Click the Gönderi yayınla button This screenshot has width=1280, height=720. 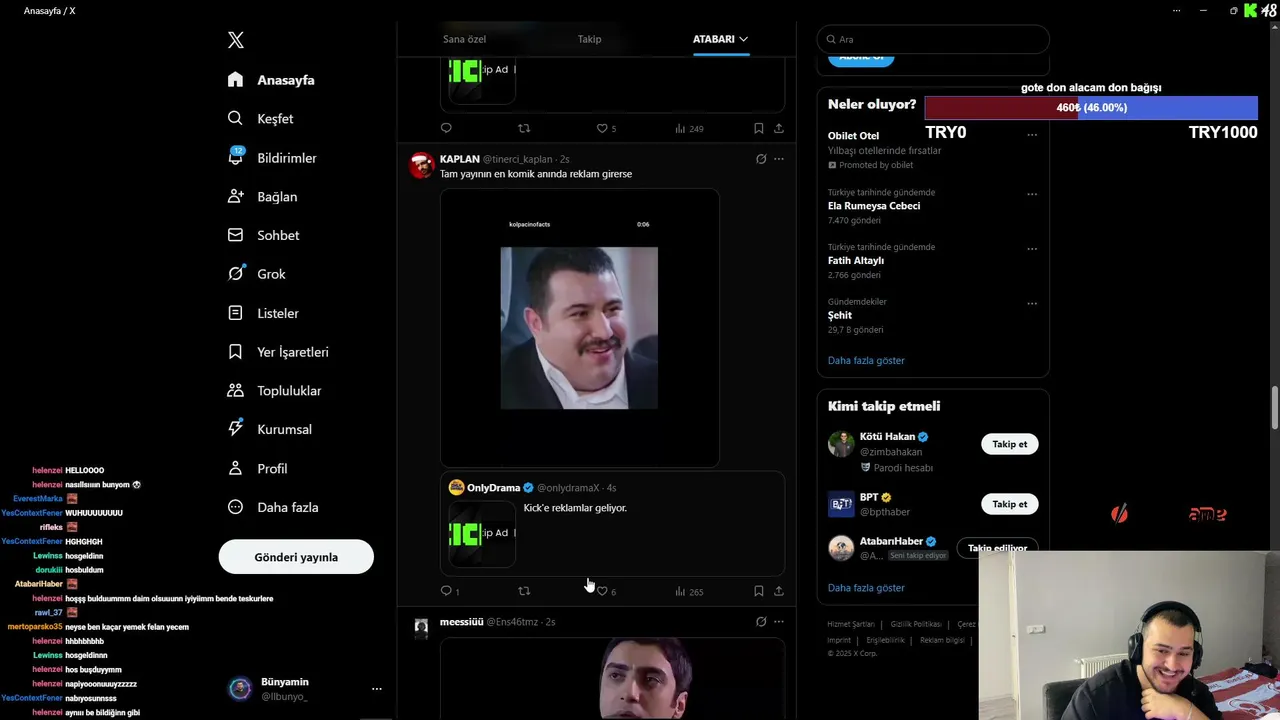point(296,557)
